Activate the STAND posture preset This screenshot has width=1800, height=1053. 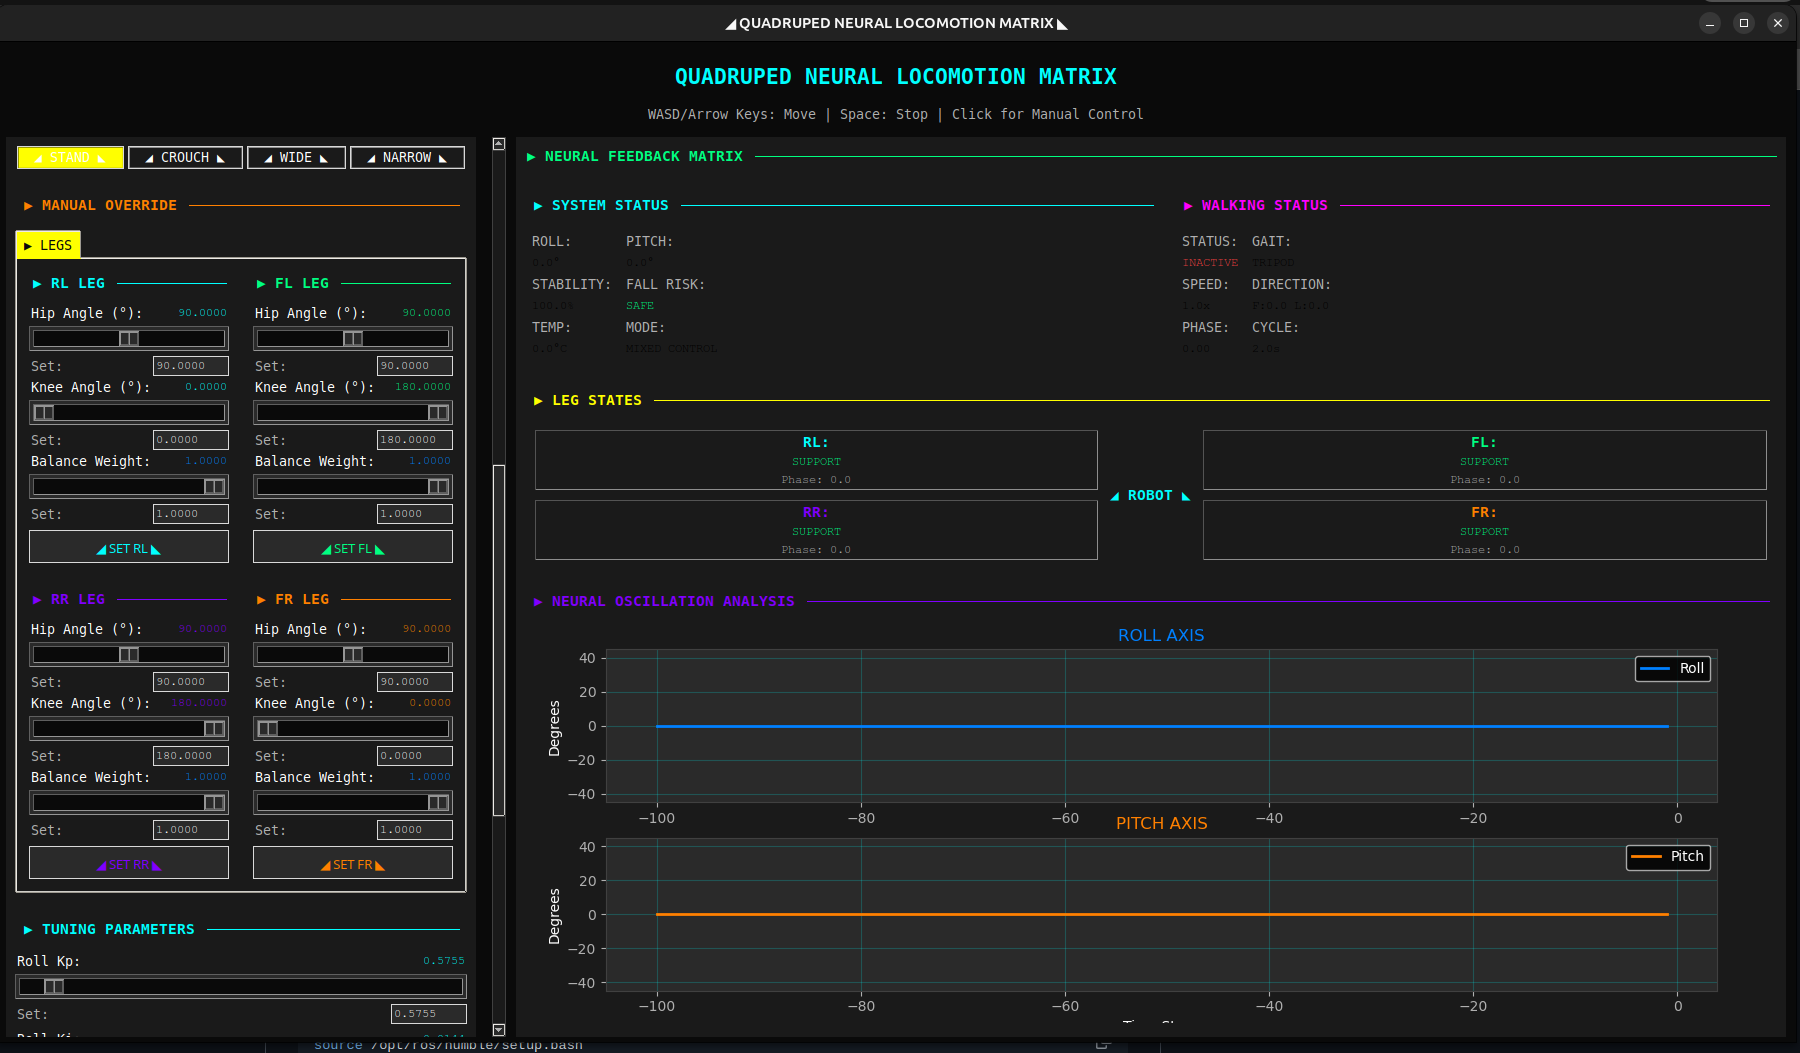pyautogui.click(x=70, y=158)
